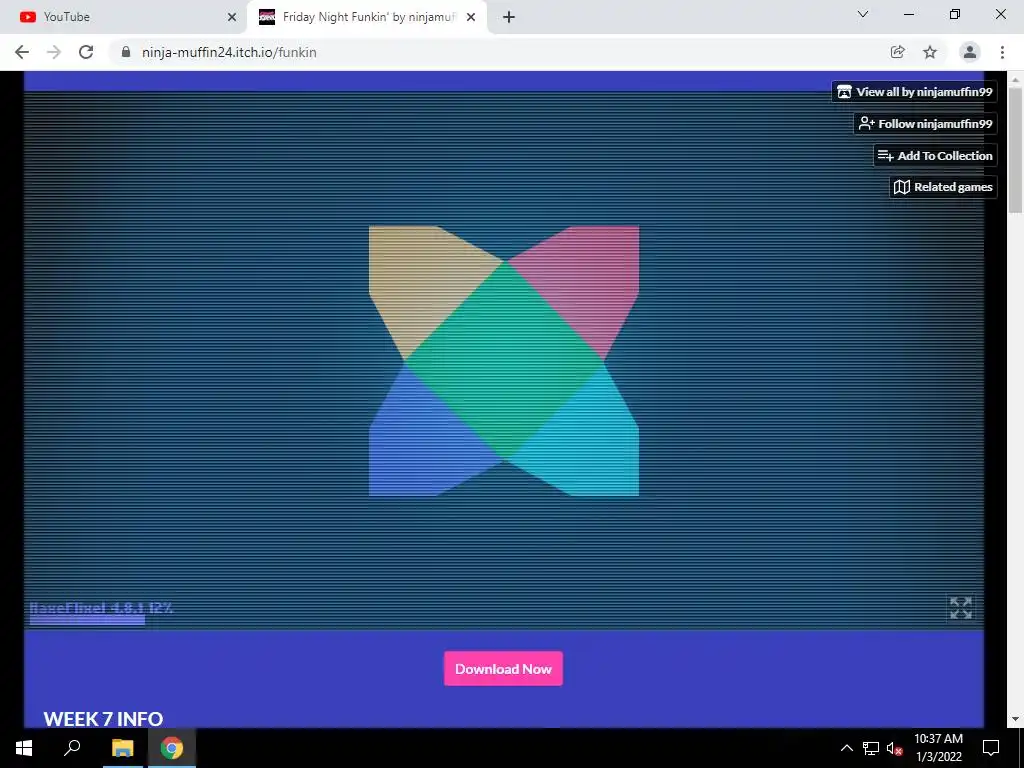Screen dimensions: 1024x768
Task: Switch to the YouTube tab
Action: point(124,17)
